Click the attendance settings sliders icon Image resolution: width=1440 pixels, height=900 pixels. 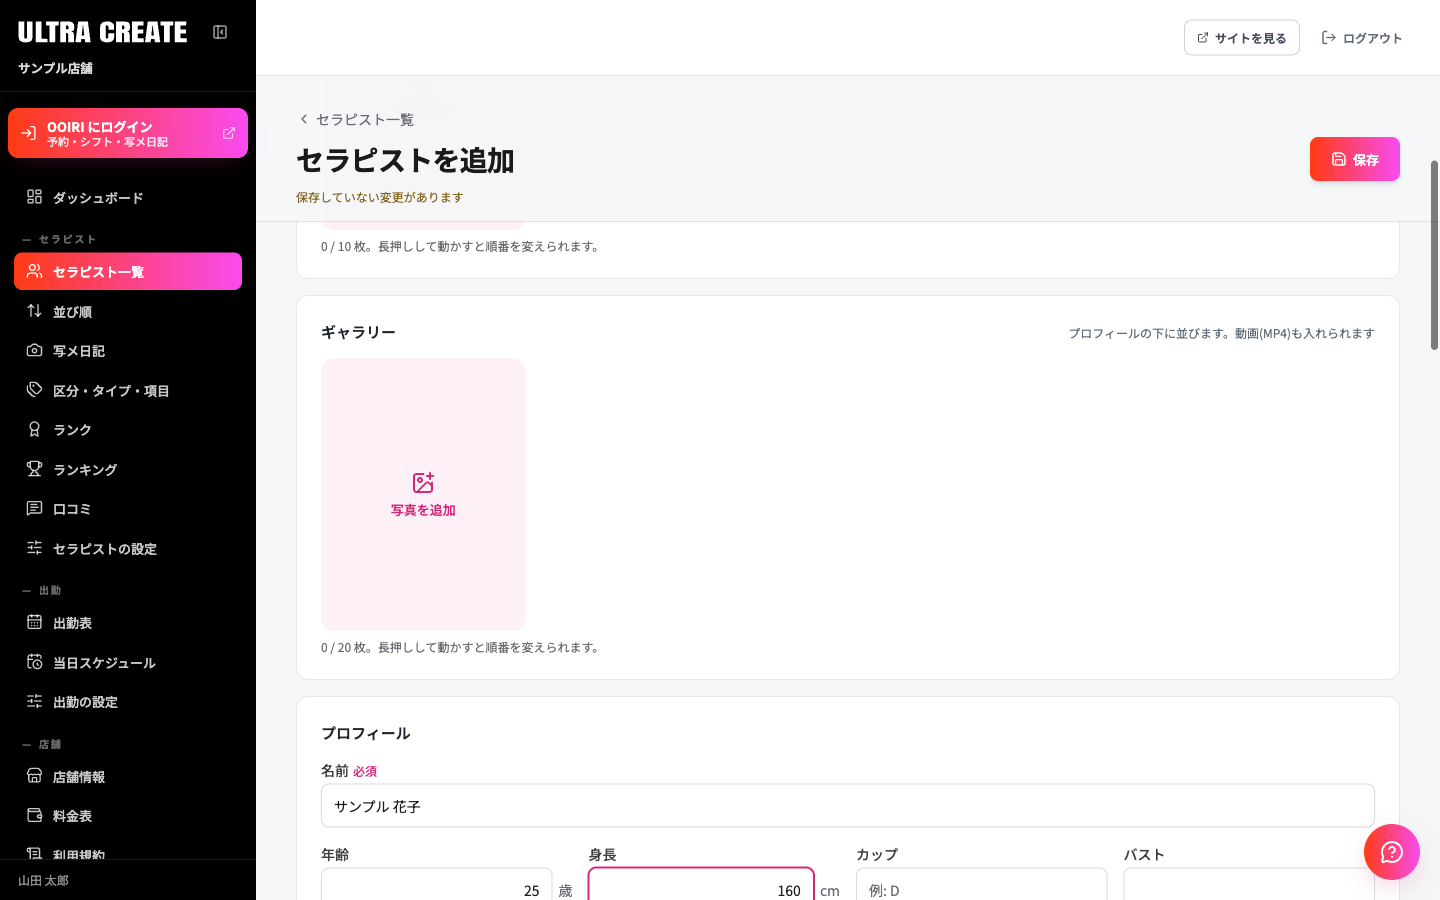tap(34, 701)
